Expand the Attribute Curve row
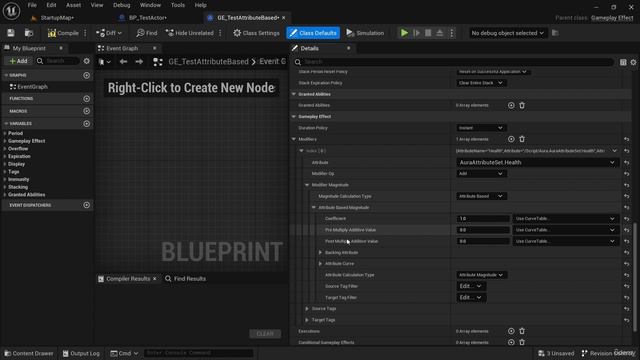The height and width of the screenshot is (360, 640). 320,264
